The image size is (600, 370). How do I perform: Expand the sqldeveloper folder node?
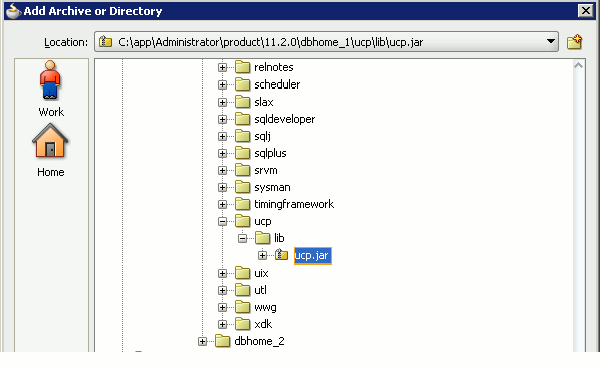point(222,119)
